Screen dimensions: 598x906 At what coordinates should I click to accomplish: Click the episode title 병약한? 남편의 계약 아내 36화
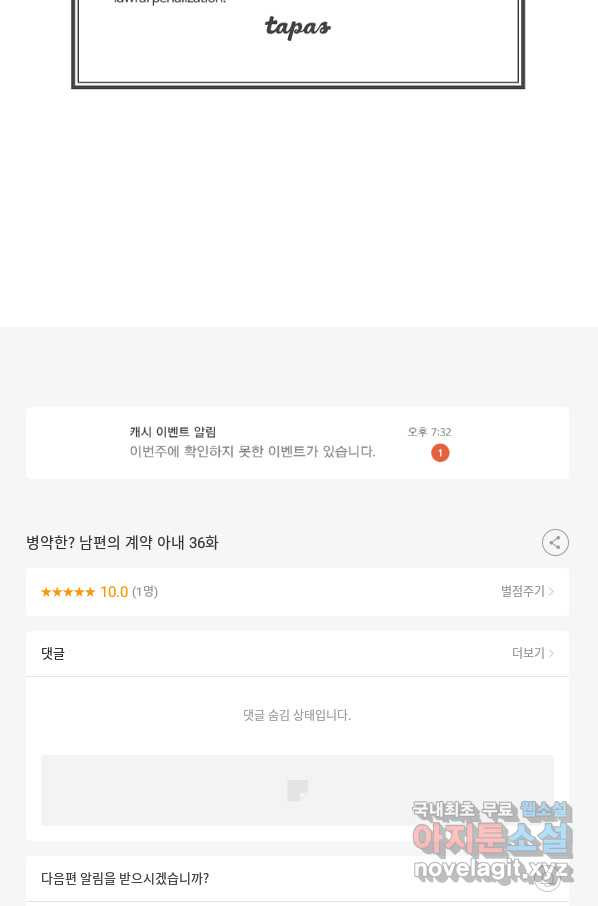[122, 543]
